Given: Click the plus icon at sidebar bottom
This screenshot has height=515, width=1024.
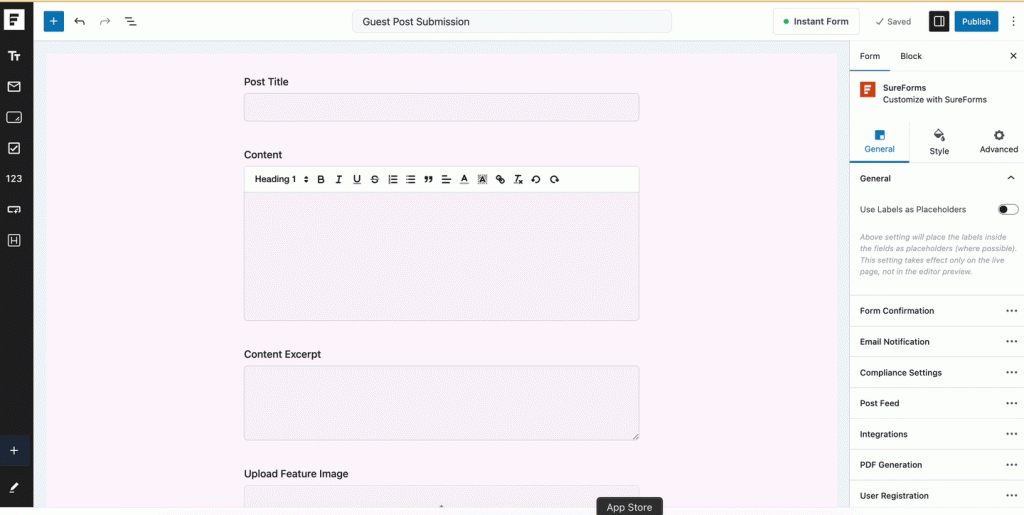Looking at the screenshot, I should [x=14, y=450].
